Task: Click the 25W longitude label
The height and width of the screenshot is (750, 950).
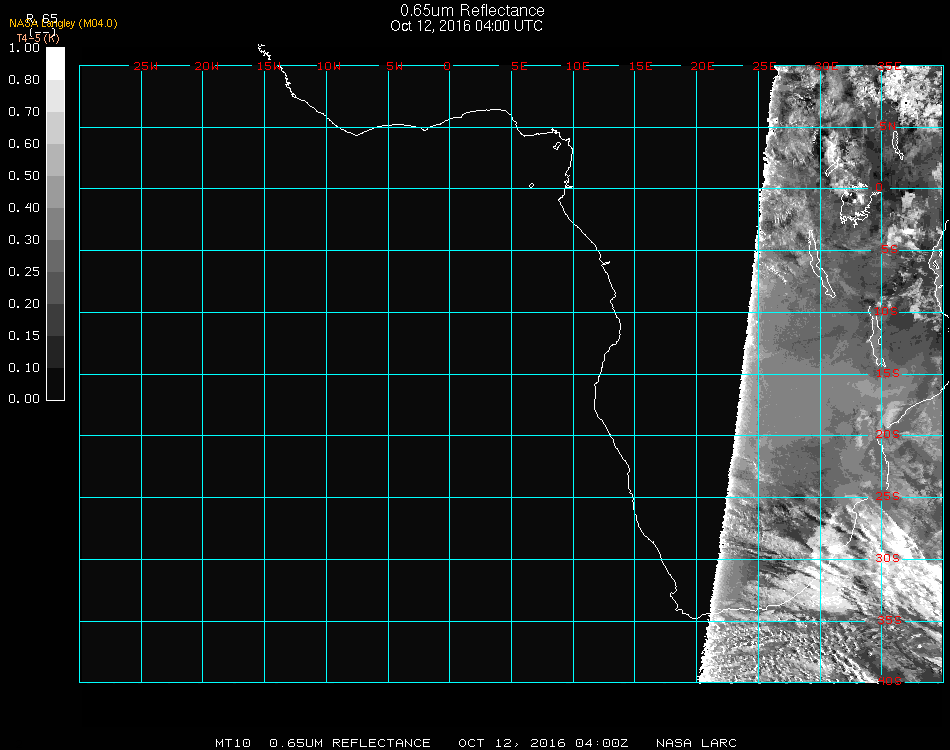Action: [x=146, y=67]
